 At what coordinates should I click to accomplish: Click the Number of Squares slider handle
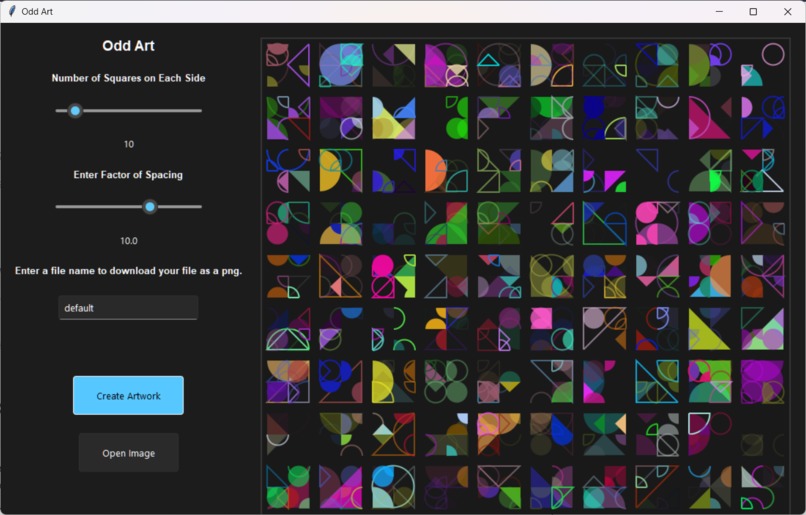75,111
